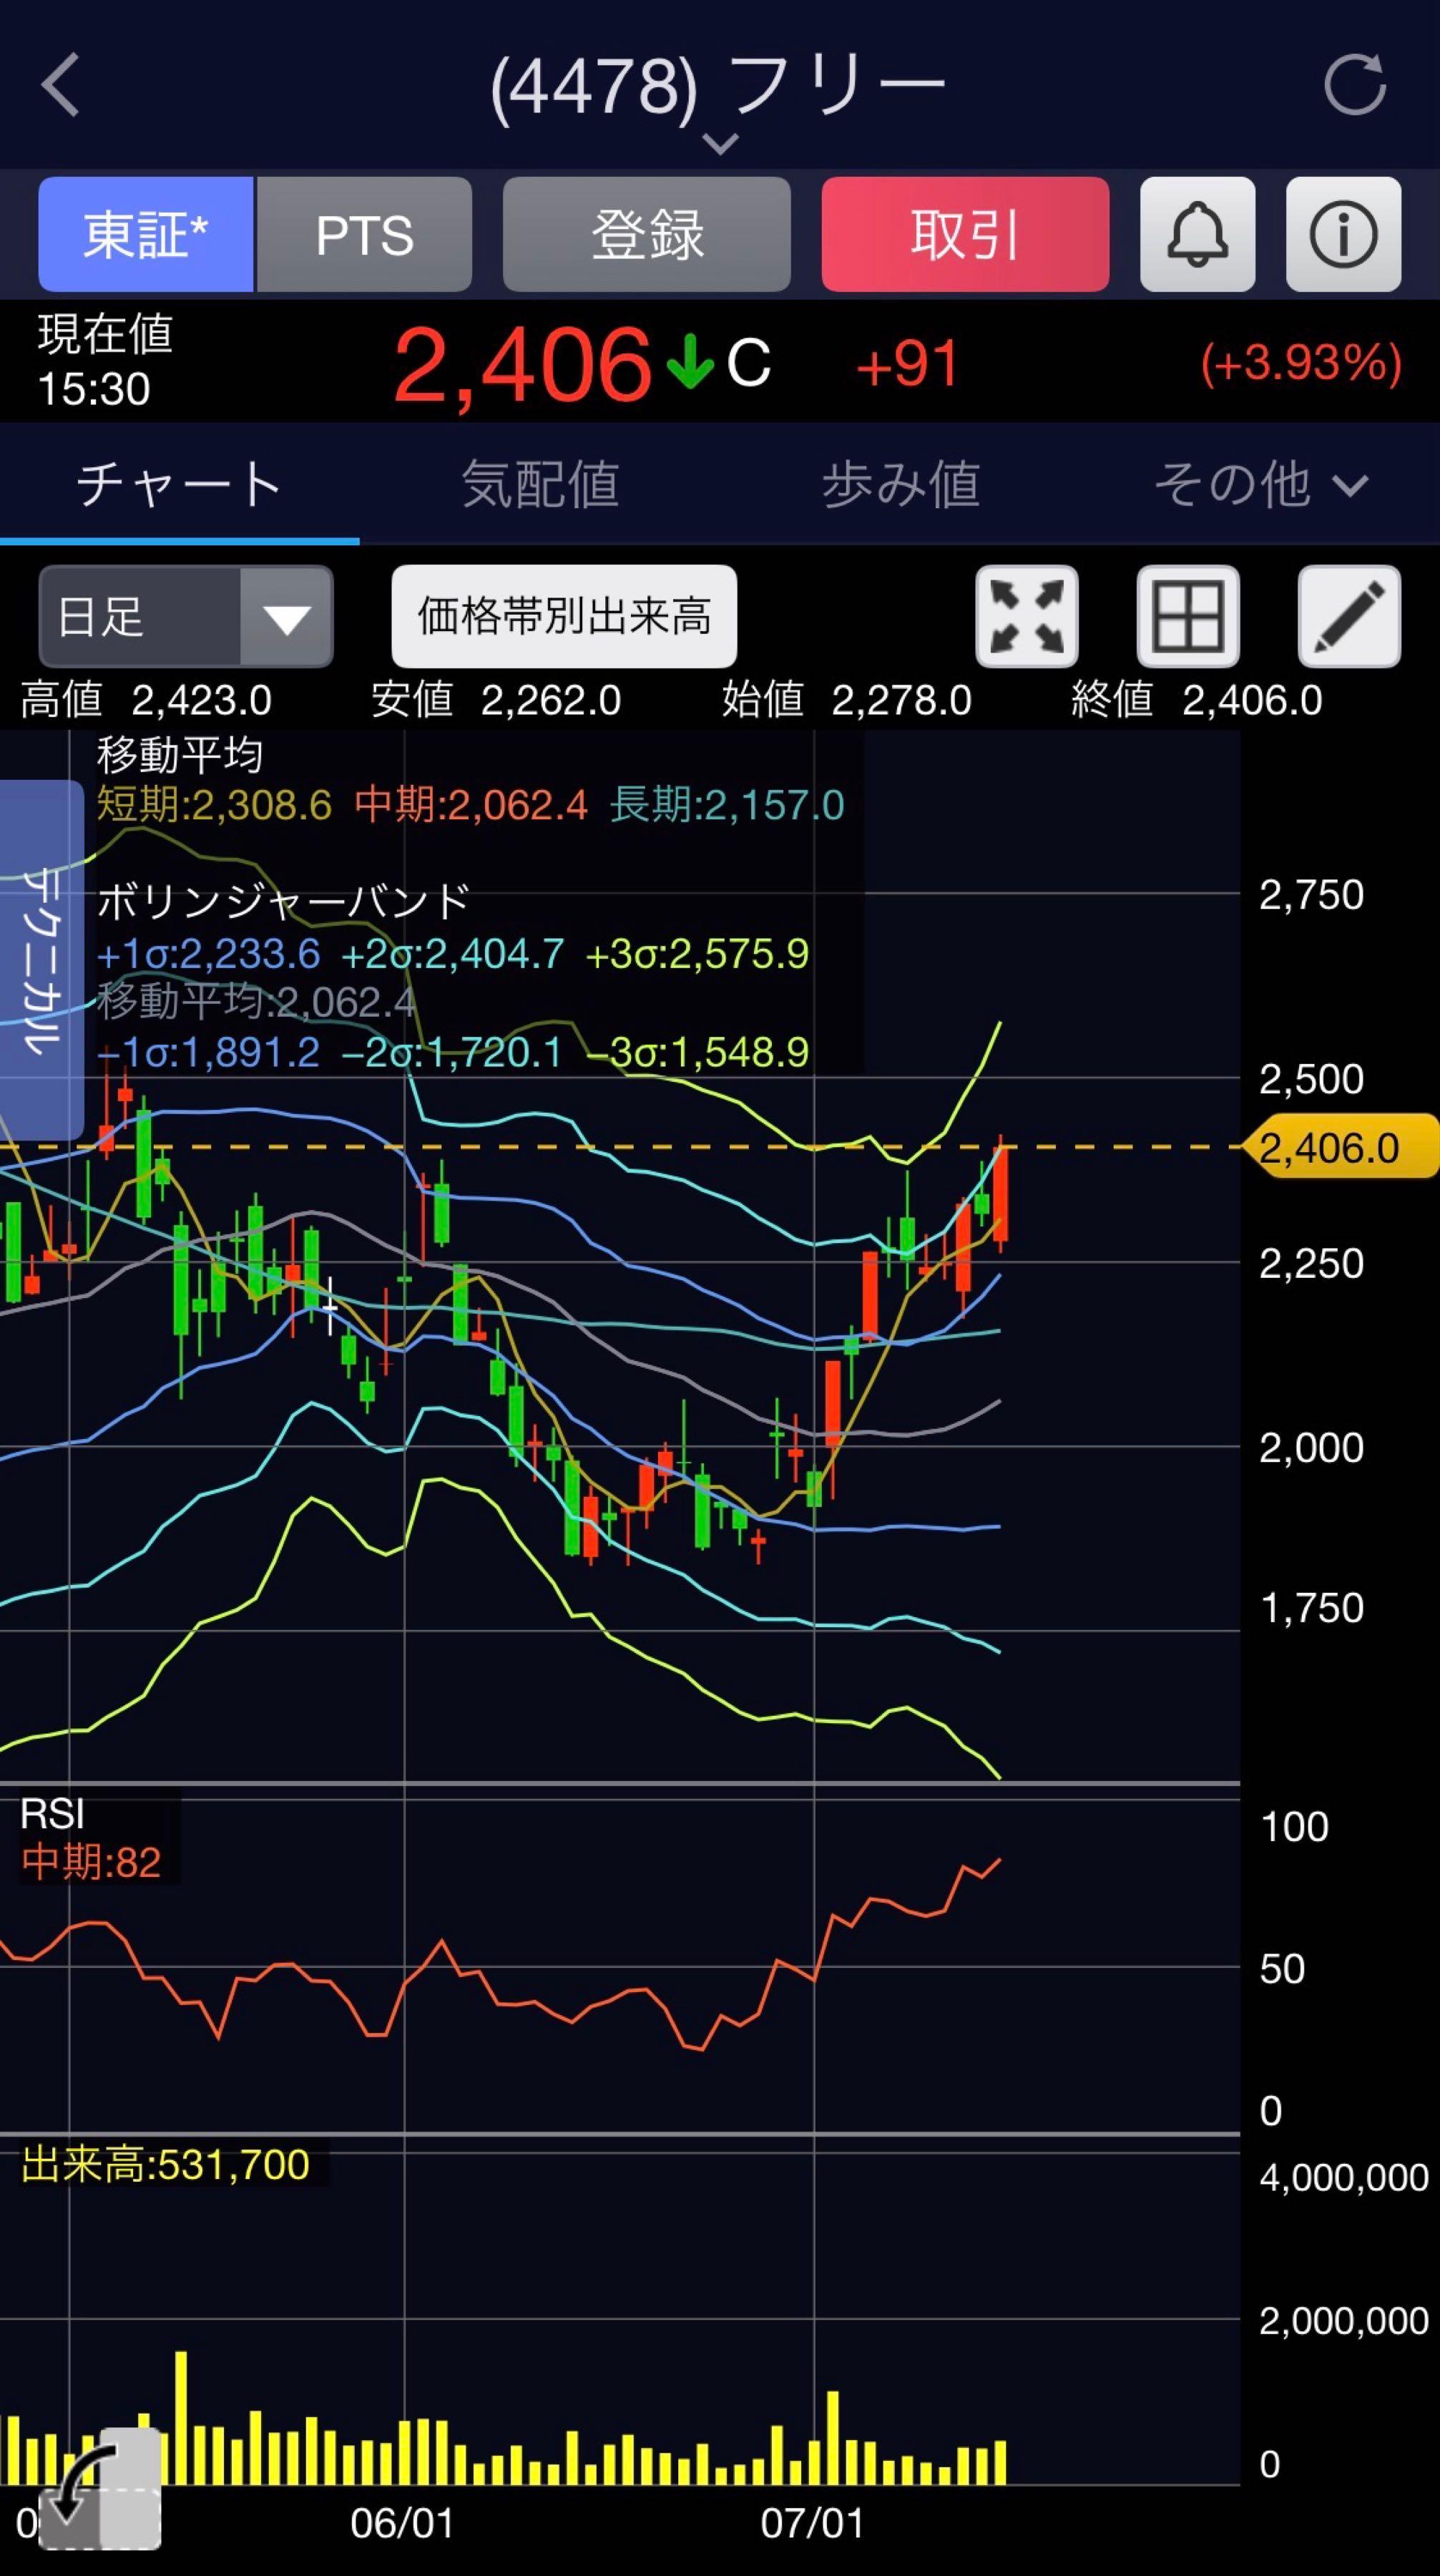Image resolution: width=1440 pixels, height=2576 pixels.
Task: Switch market to 東証
Action: click(146, 234)
